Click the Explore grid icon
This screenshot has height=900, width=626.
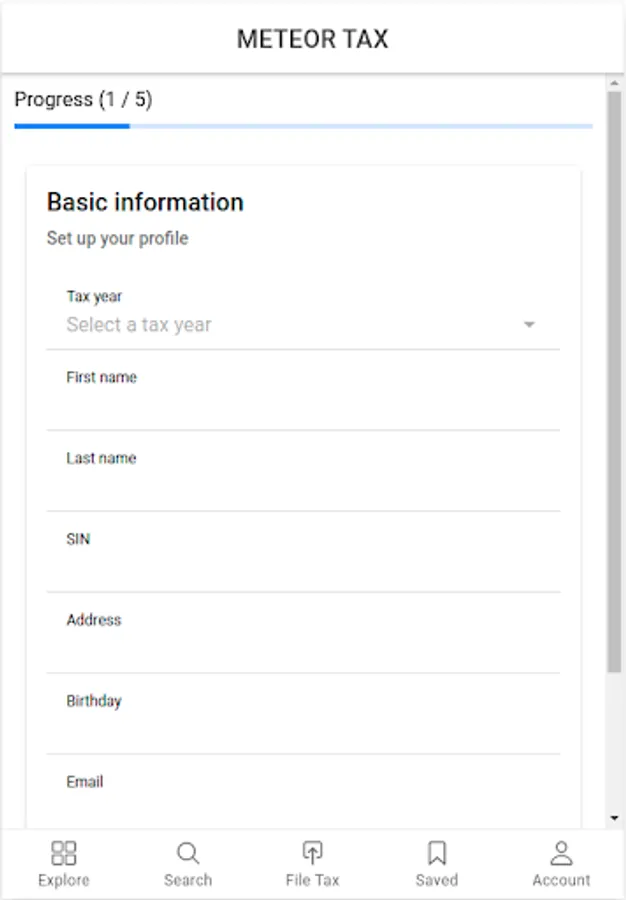coord(64,853)
